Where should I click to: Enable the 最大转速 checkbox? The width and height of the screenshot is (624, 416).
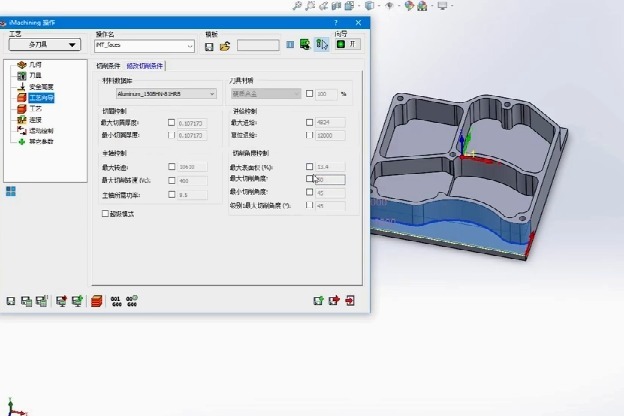pyautogui.click(x=172, y=166)
